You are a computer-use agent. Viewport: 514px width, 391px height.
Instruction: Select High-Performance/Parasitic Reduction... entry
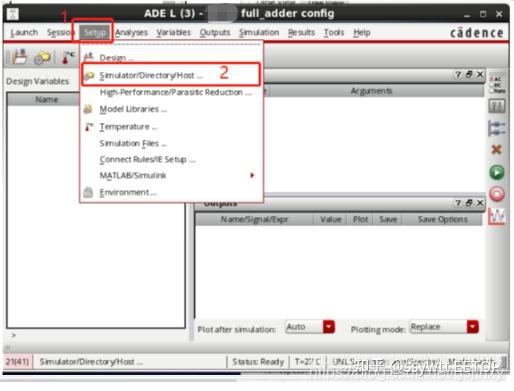point(171,92)
